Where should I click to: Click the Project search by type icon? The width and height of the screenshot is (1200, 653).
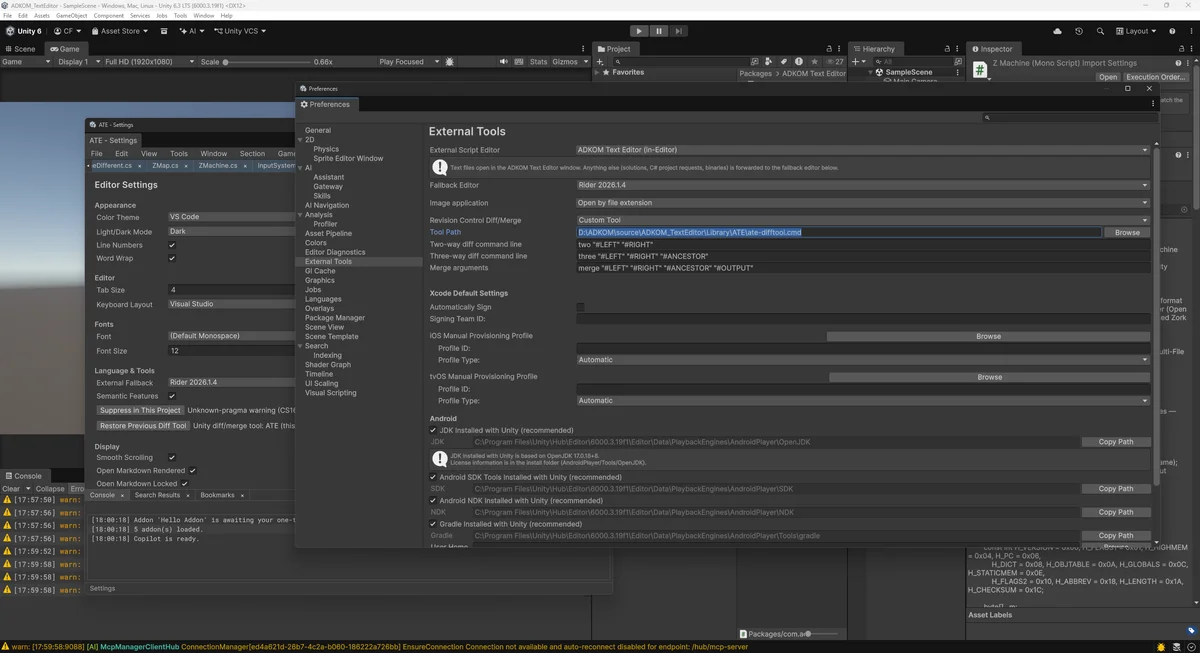tap(770, 62)
